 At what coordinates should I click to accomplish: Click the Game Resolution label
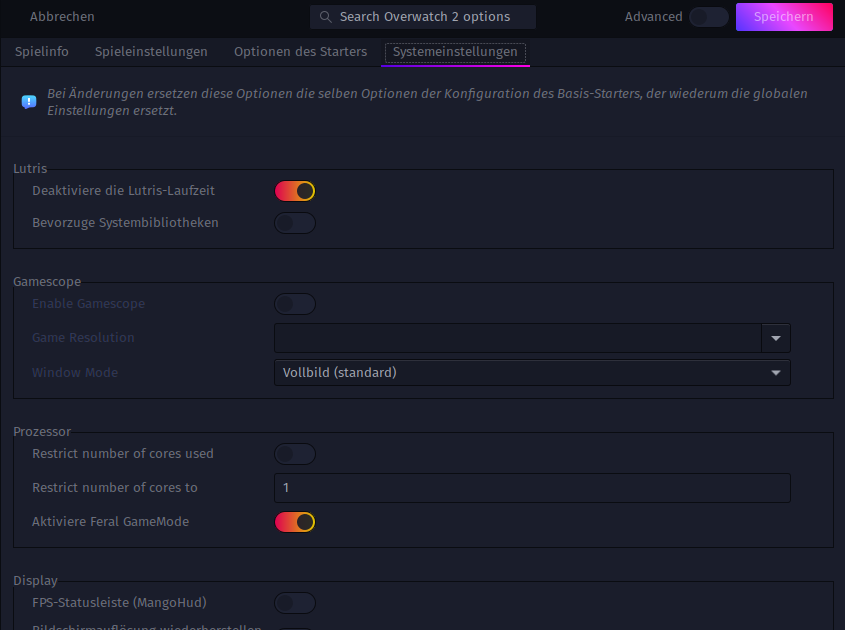pyautogui.click(x=83, y=338)
